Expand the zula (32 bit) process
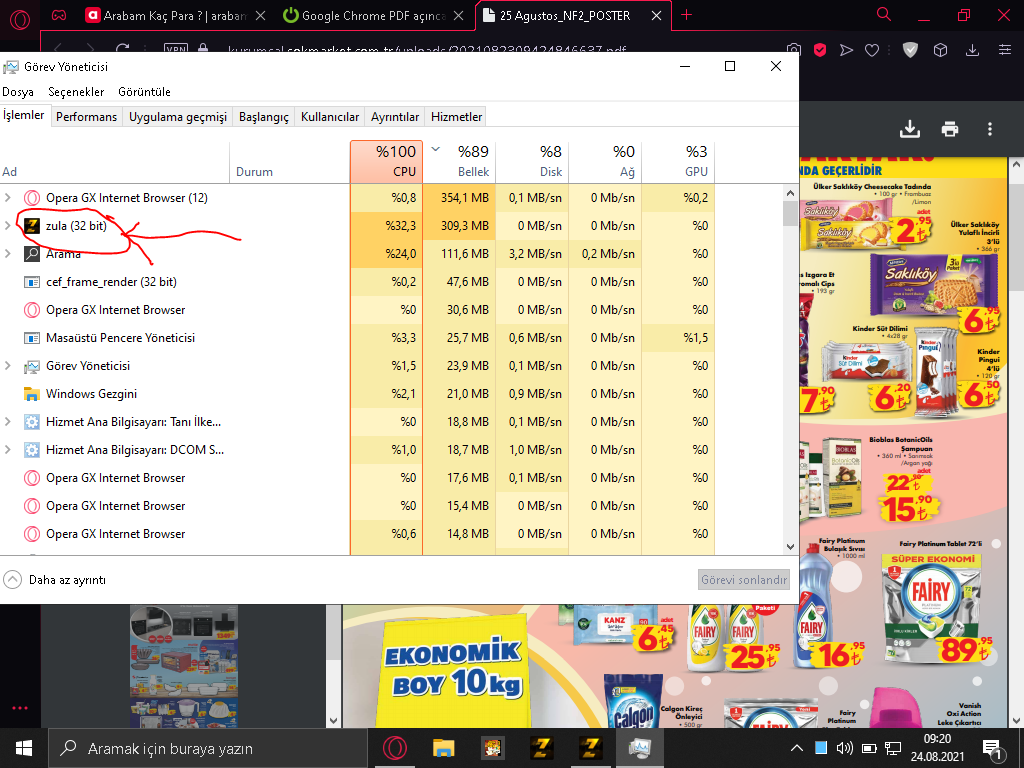The width and height of the screenshot is (1024, 768). click(x=8, y=225)
